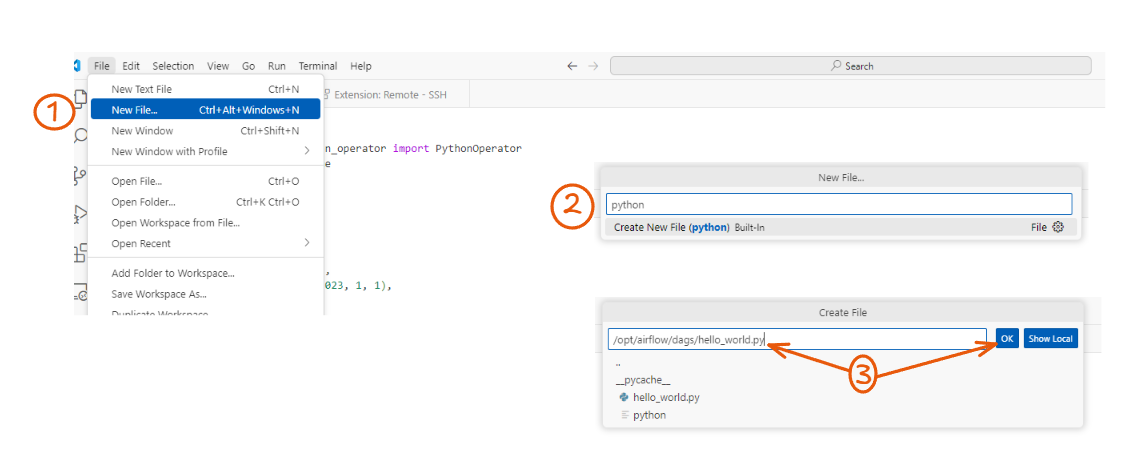Choose Open Workspace from File...
This screenshot has width=1138, height=466.
205,223
